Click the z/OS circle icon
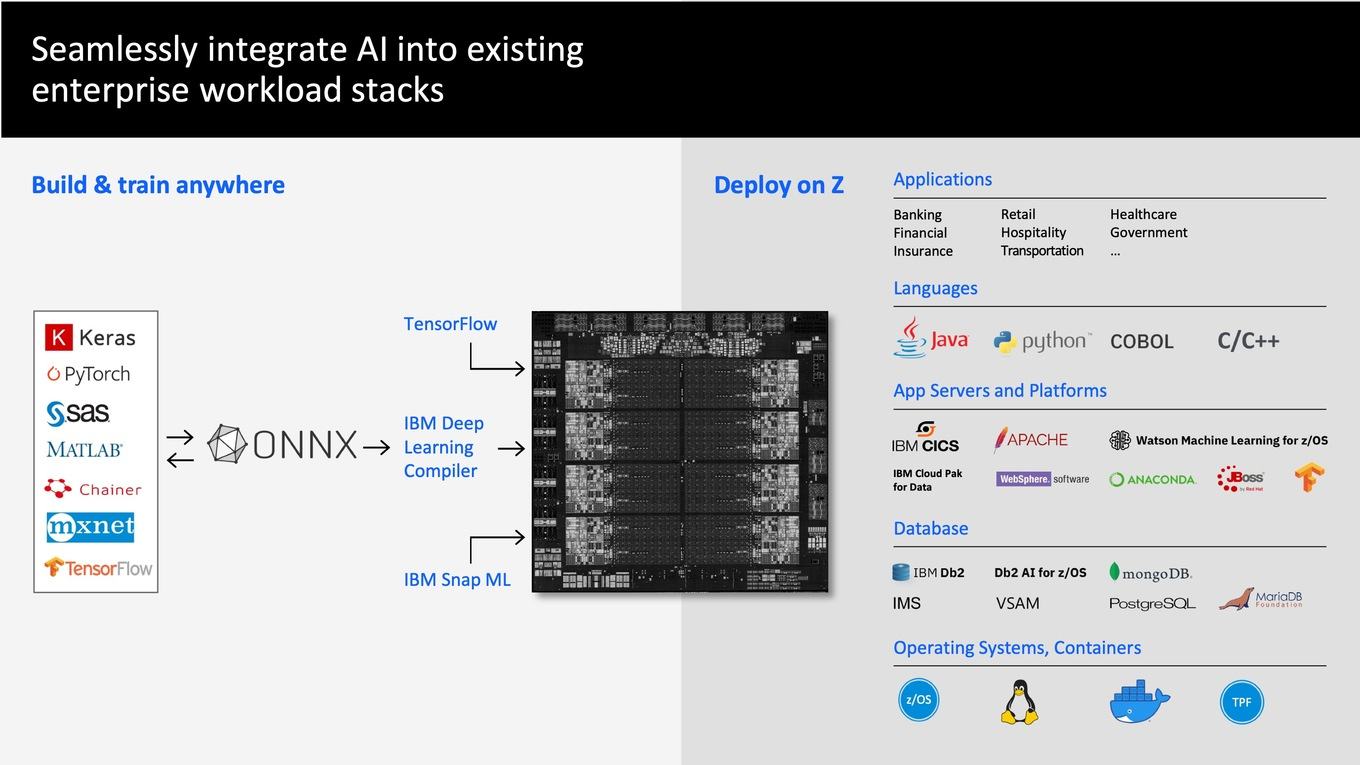 918,700
